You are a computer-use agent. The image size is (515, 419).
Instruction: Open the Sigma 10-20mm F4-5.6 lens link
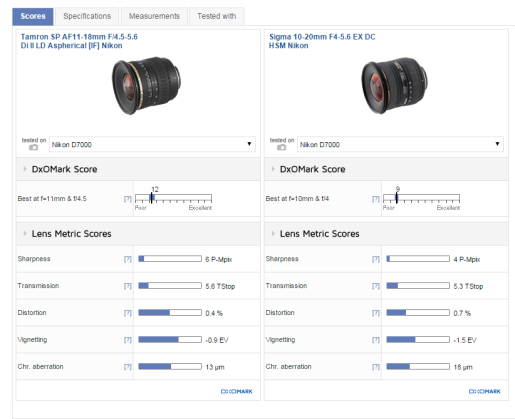[322, 41]
